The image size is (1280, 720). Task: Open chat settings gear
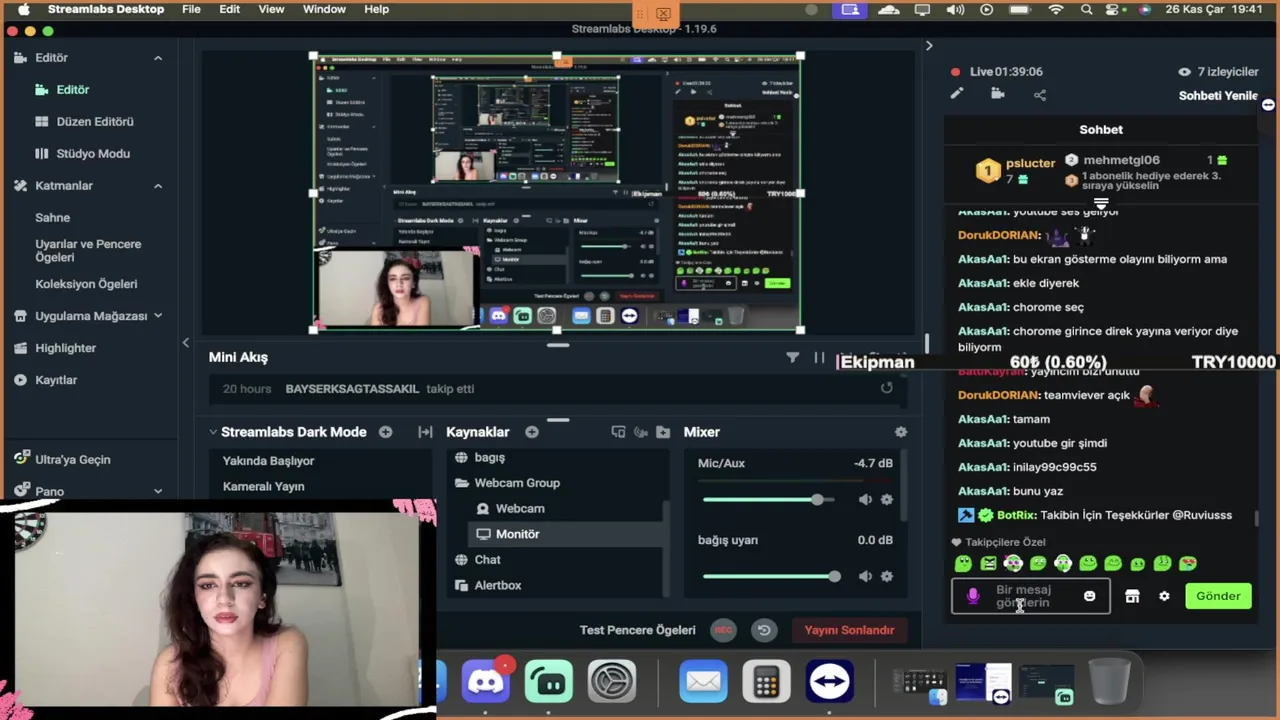(x=1164, y=596)
